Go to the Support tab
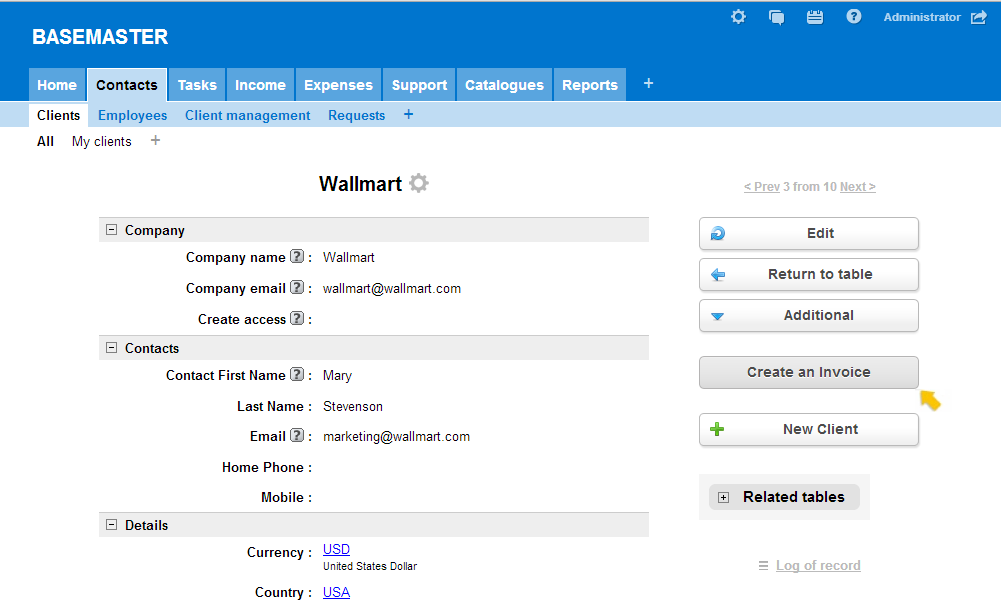1001x609 pixels. (419, 85)
